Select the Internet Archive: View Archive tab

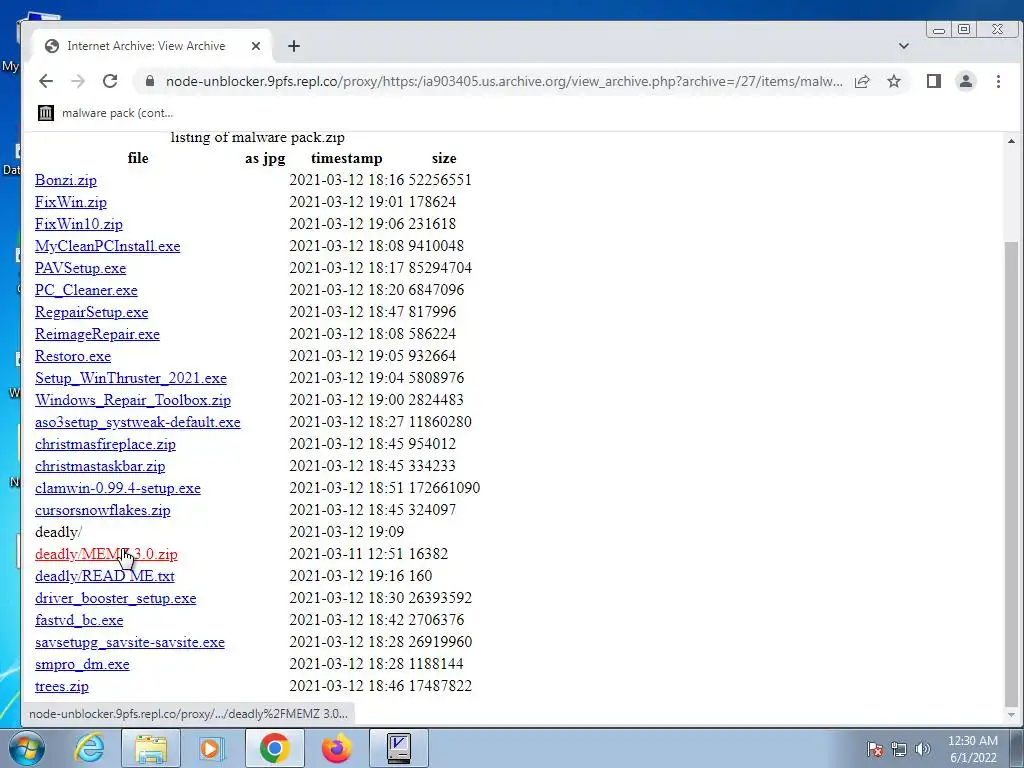pyautogui.click(x=153, y=46)
